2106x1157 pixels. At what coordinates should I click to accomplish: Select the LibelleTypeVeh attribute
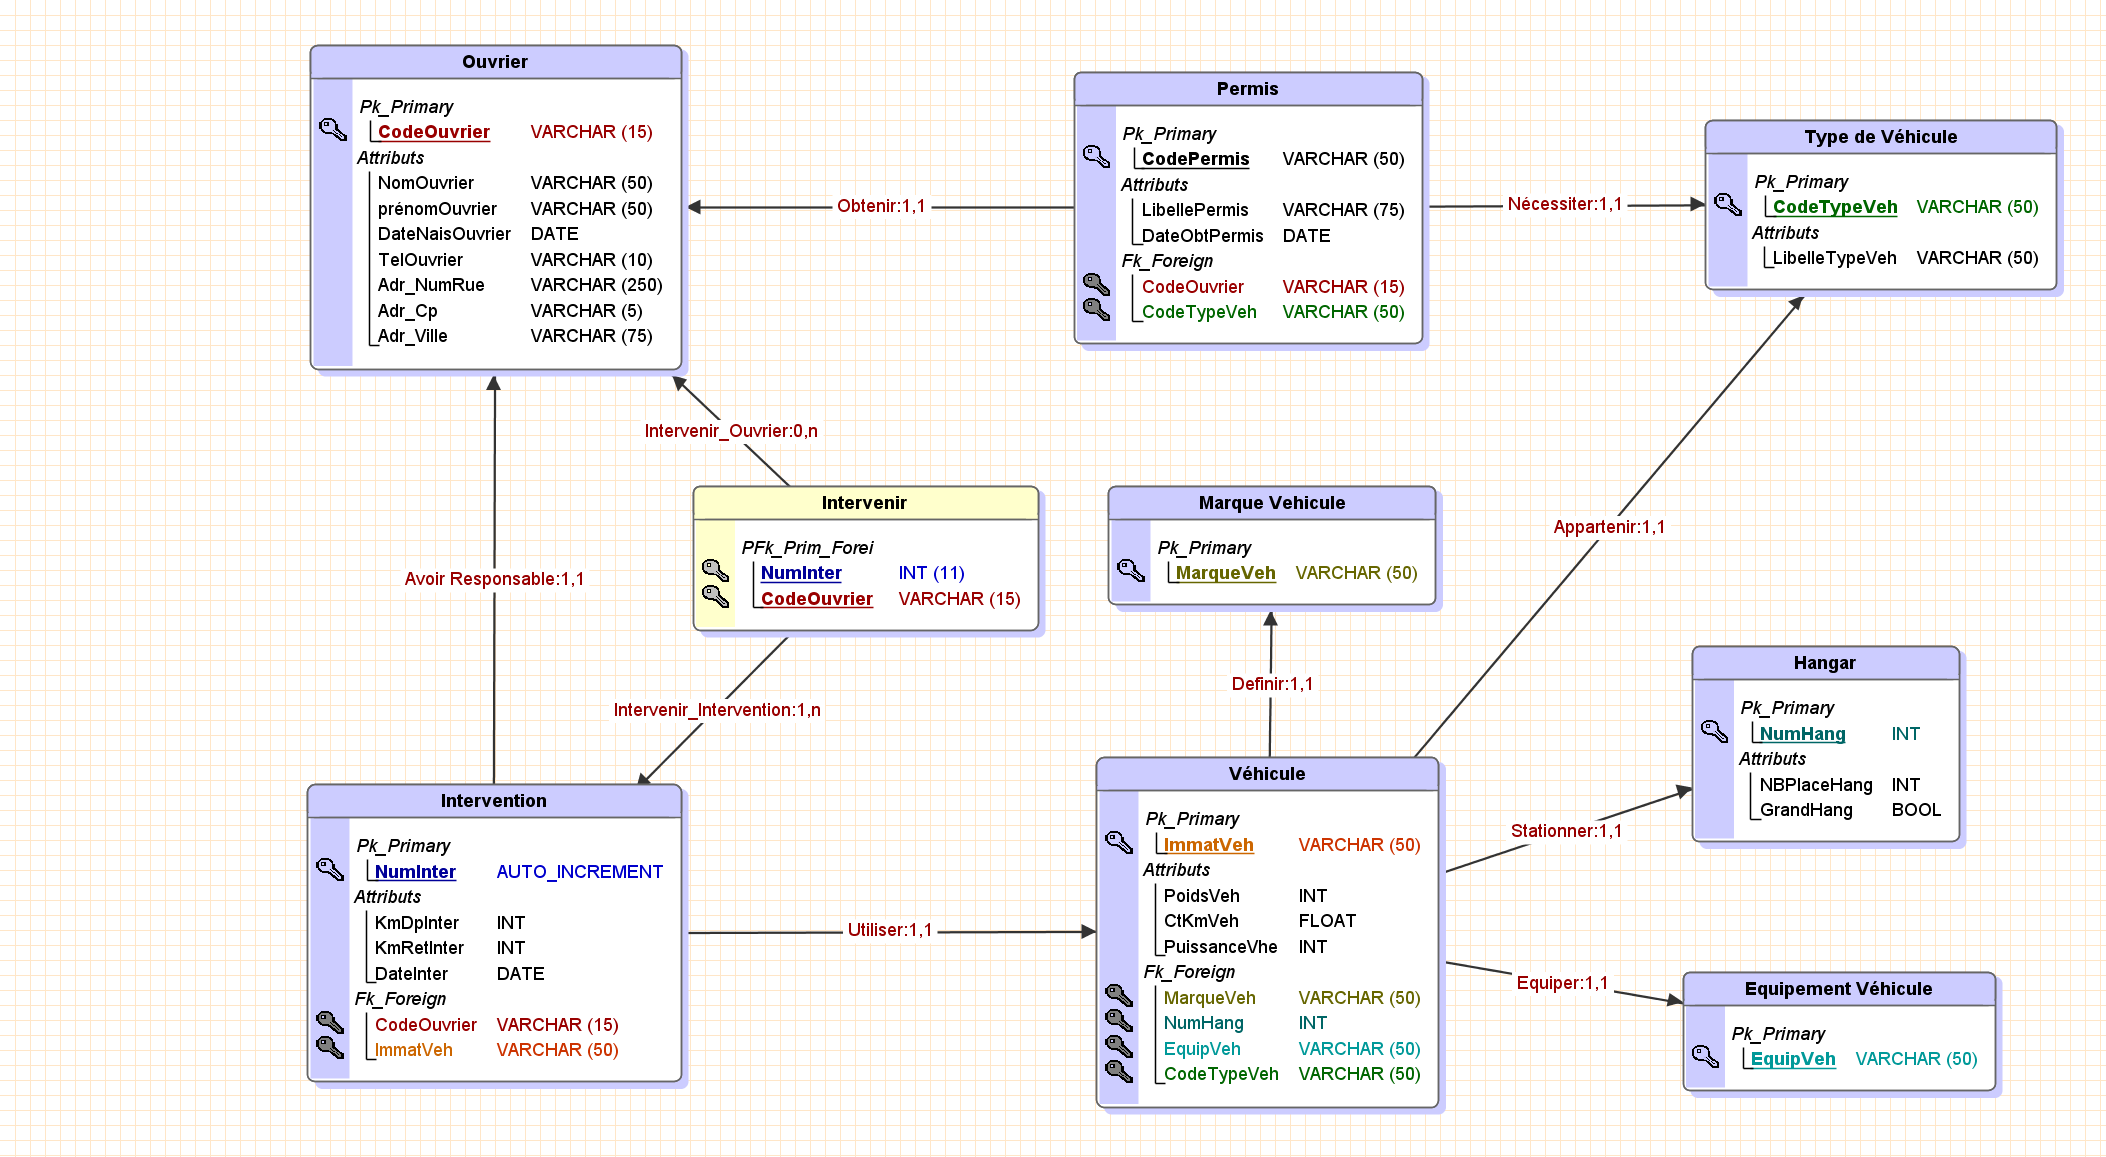click(1834, 258)
